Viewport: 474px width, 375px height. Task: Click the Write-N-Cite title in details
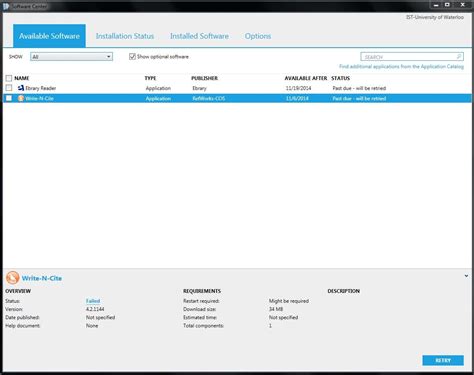pyautogui.click(x=42, y=278)
